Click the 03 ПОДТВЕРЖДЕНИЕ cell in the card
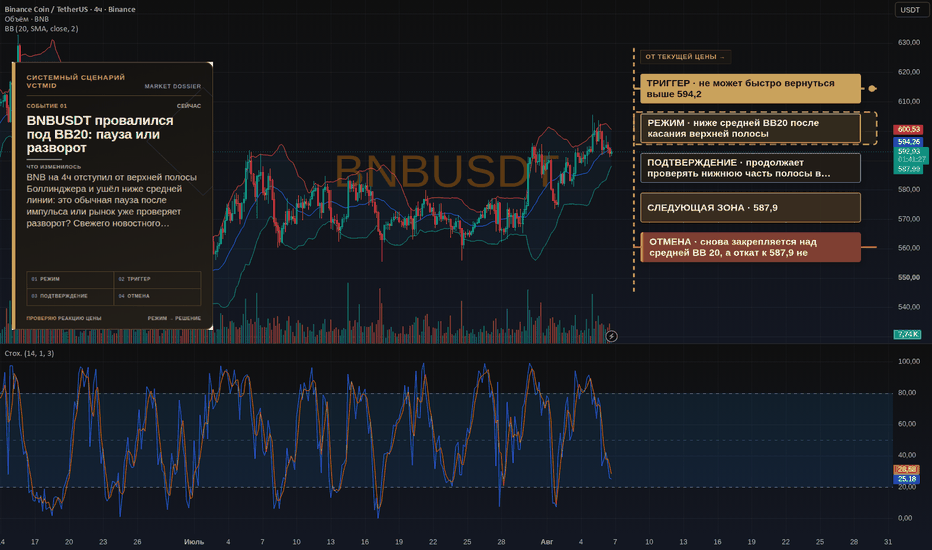 click(x=70, y=296)
